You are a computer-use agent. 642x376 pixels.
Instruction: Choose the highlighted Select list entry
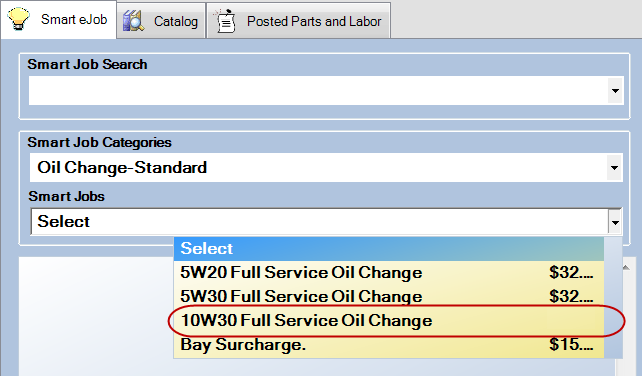[389, 249]
